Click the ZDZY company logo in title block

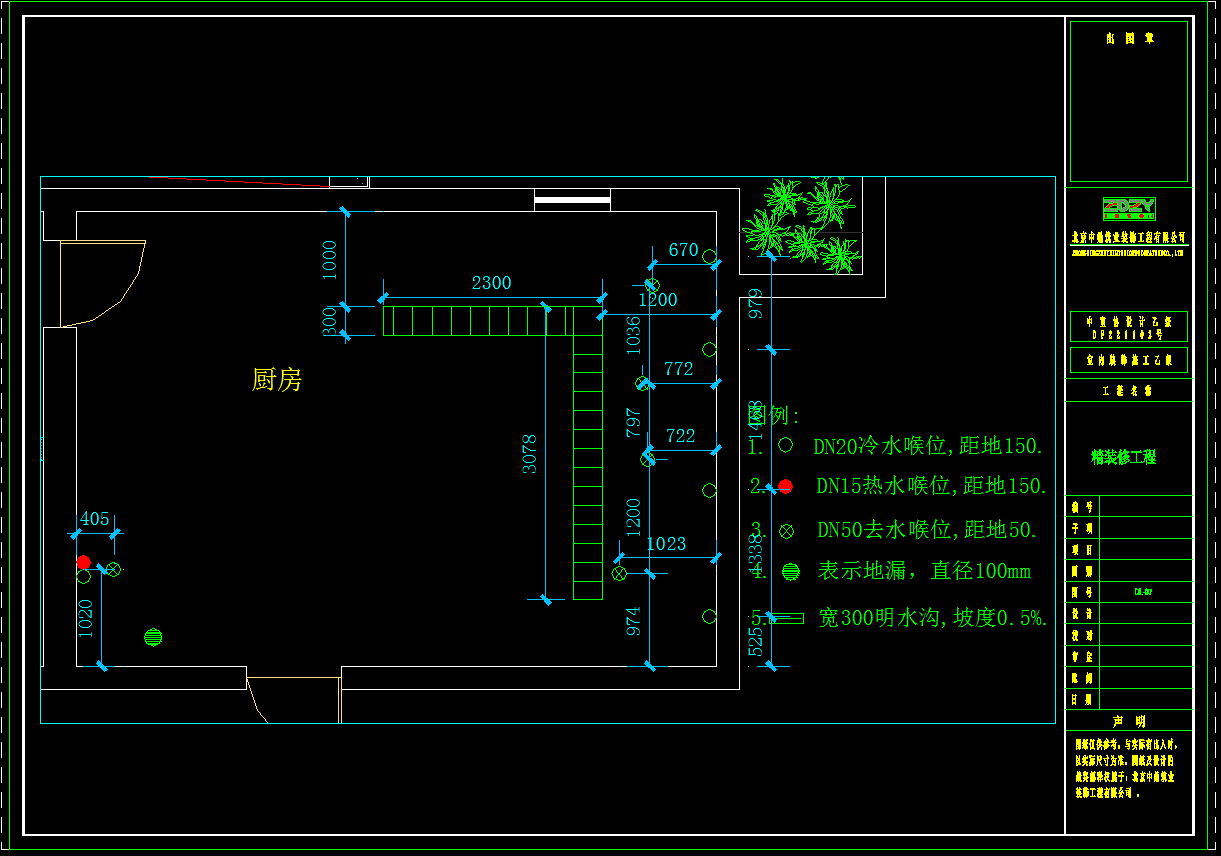(1128, 209)
